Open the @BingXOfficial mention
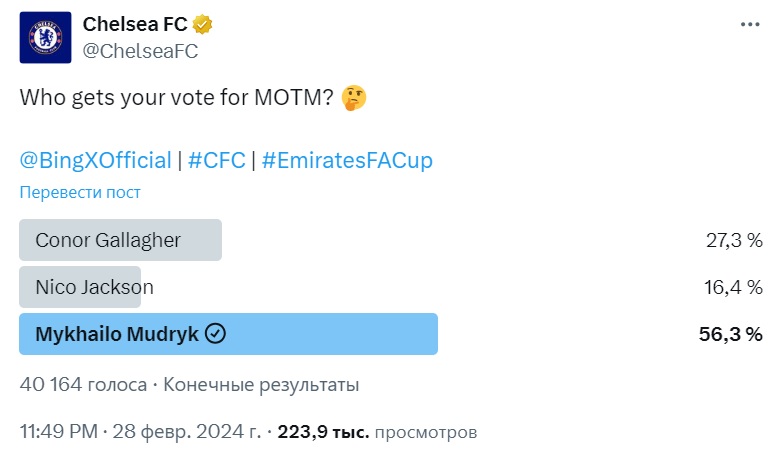The height and width of the screenshot is (464, 784). [x=96, y=160]
